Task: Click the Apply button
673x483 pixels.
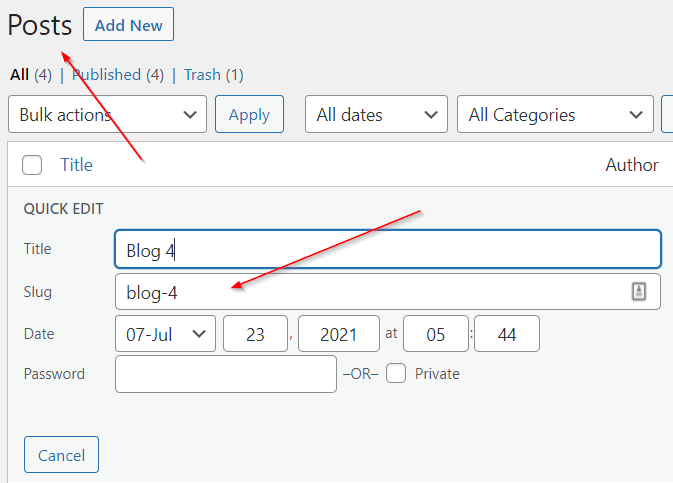Action: 249,115
